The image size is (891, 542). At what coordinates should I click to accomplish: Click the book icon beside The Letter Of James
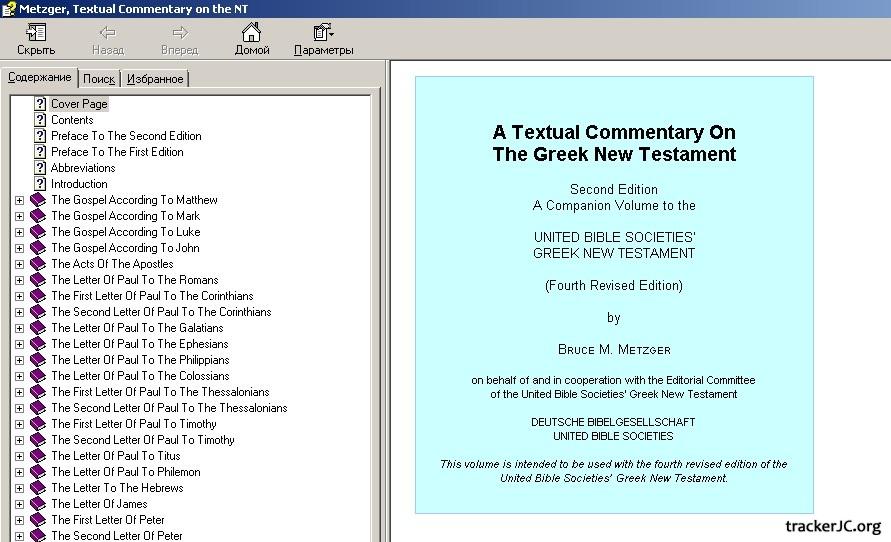38,504
